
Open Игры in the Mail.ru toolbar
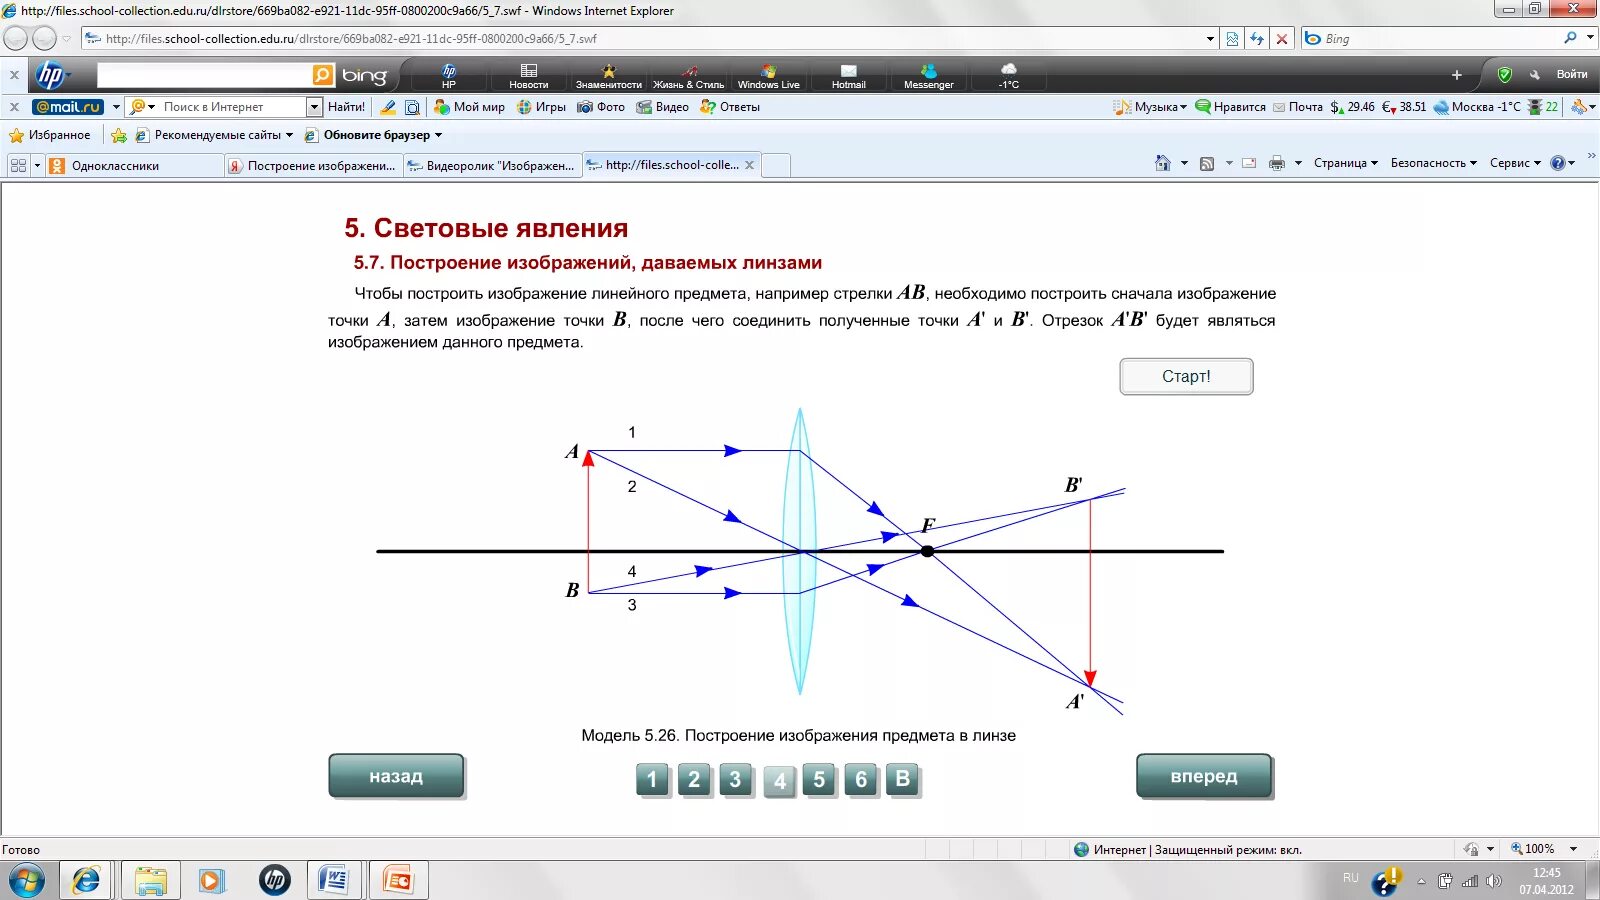click(541, 107)
